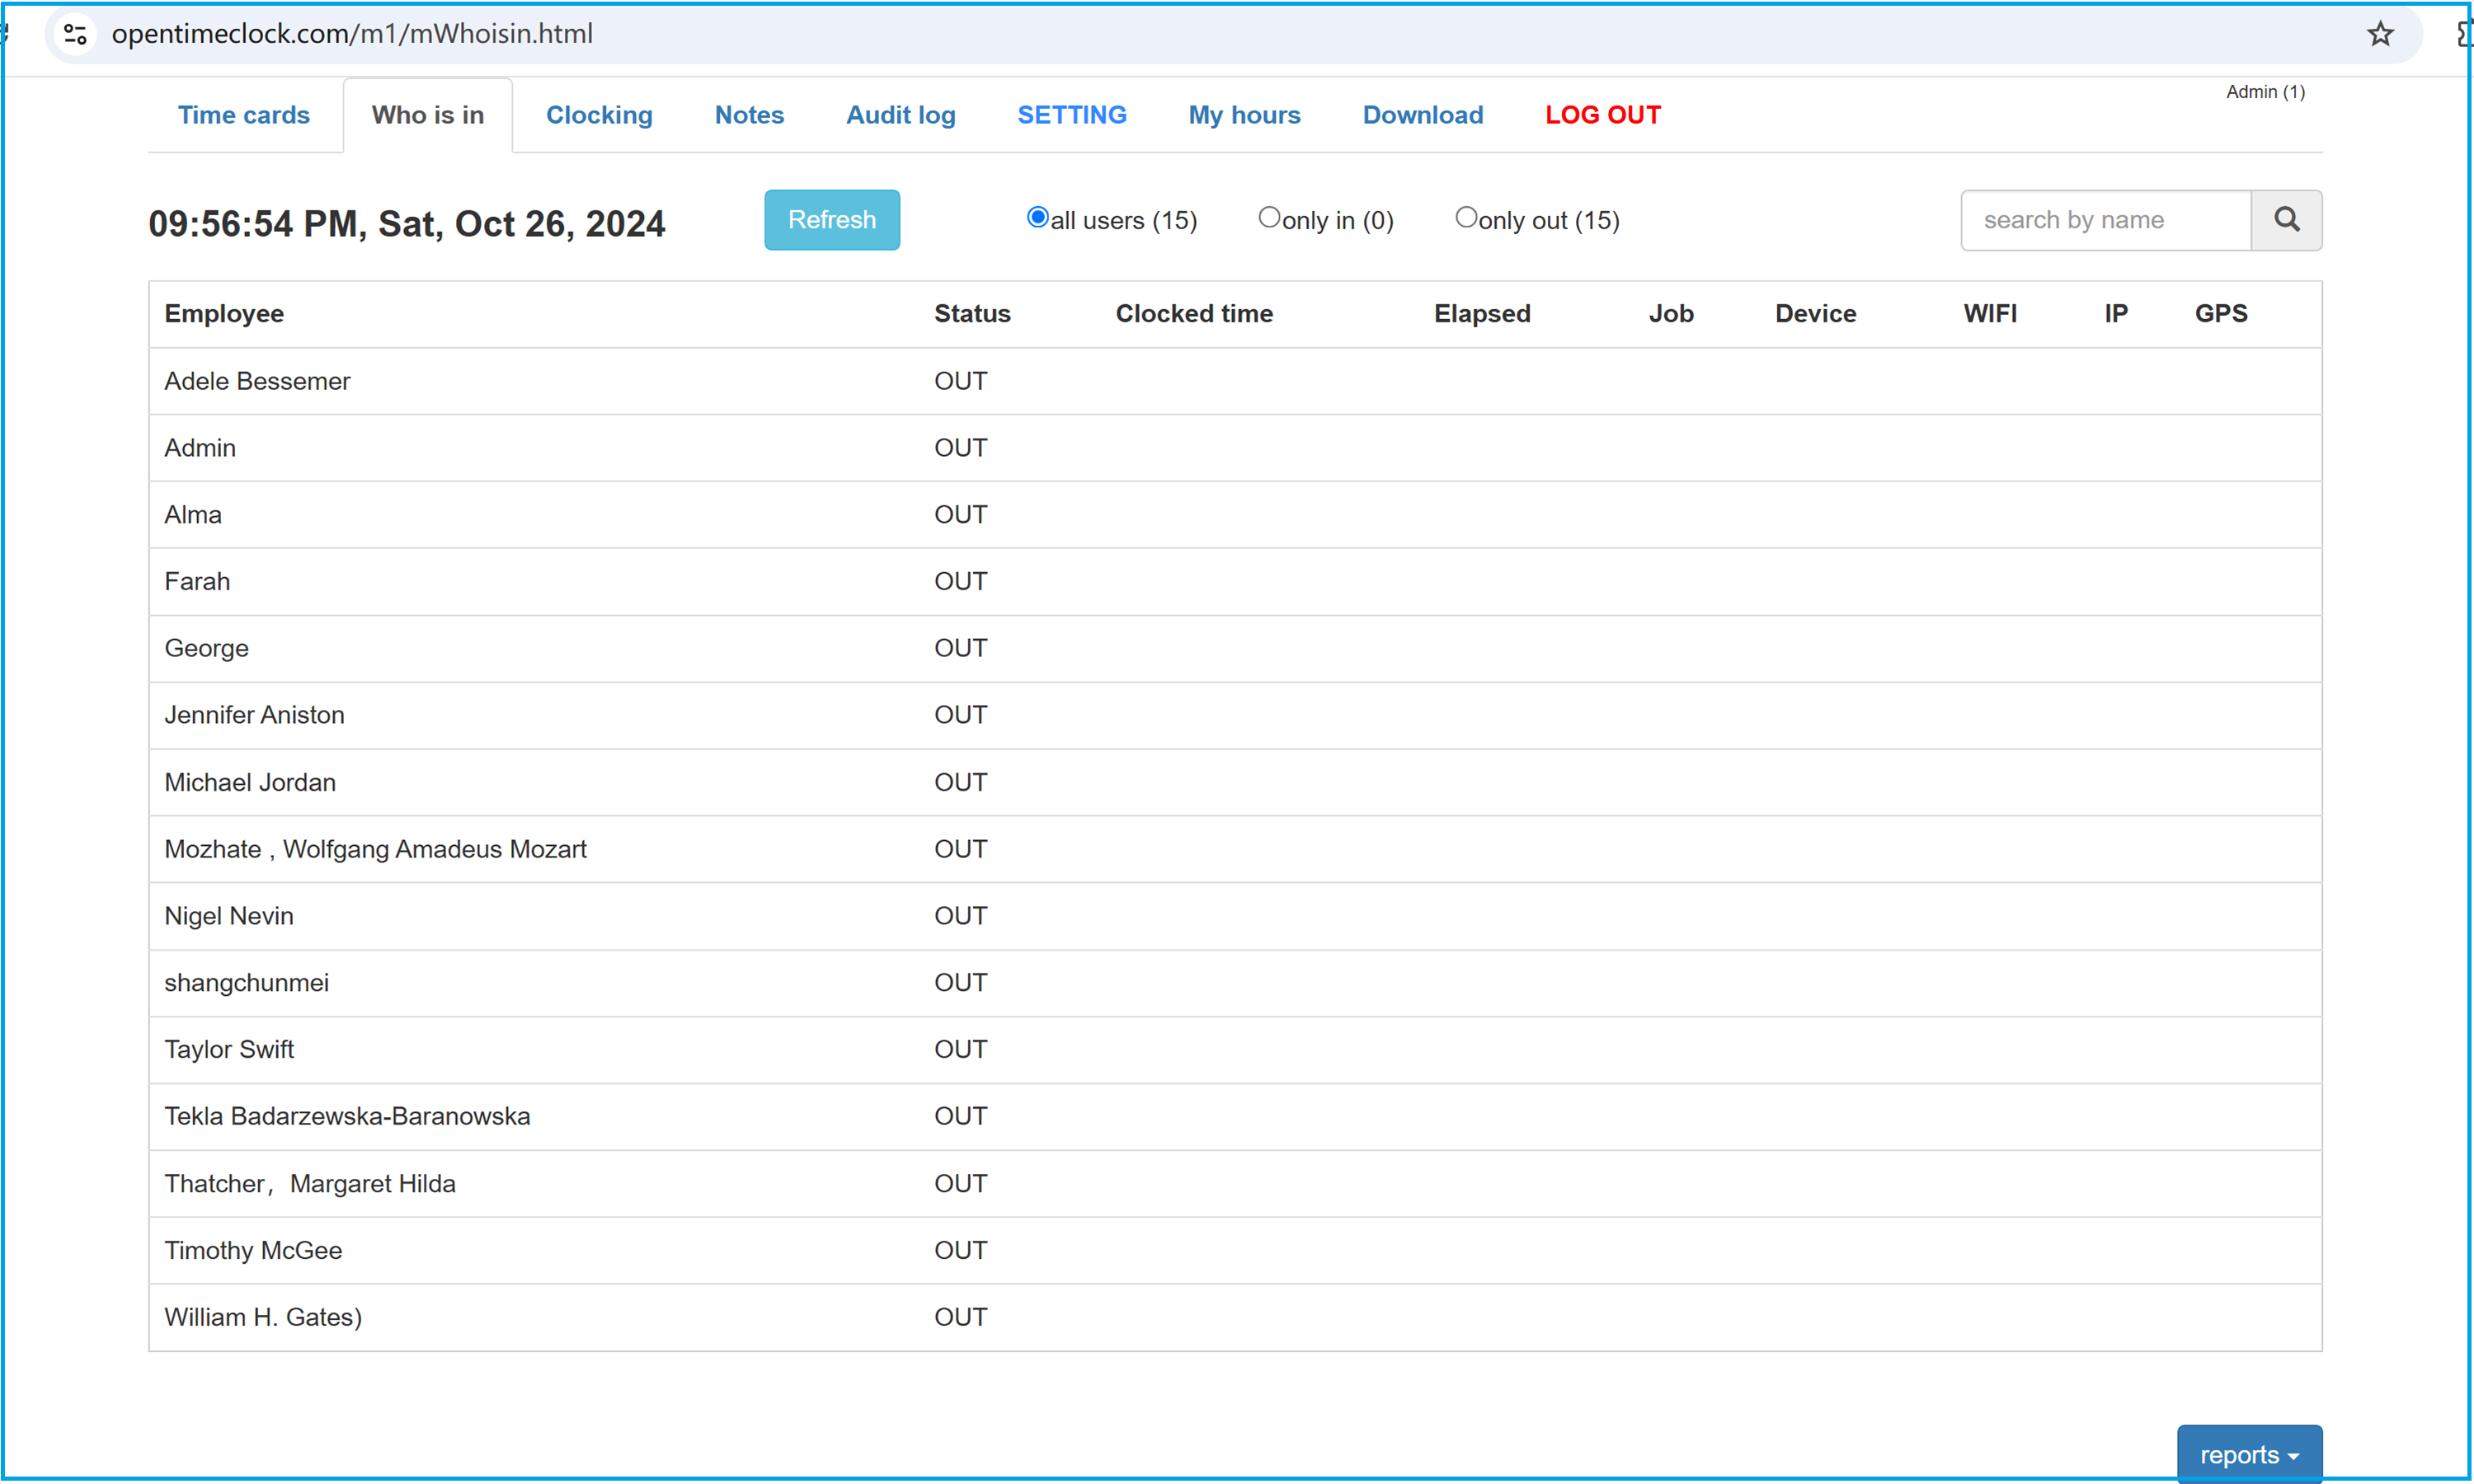Image resolution: width=2474 pixels, height=1484 pixels.
Task: Open the Audit log tab
Action: [901, 115]
